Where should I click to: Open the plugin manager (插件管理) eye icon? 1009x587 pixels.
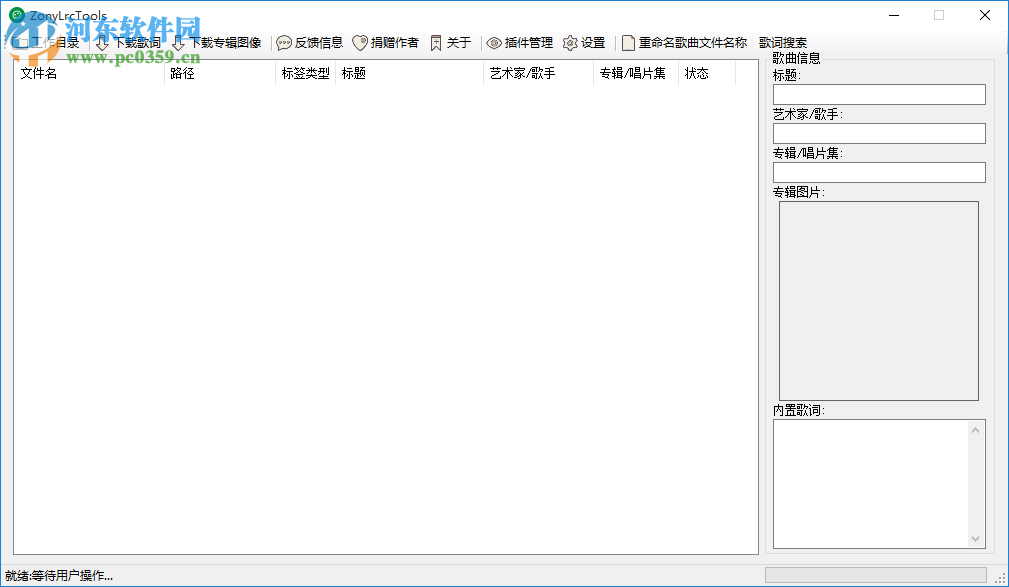point(494,42)
